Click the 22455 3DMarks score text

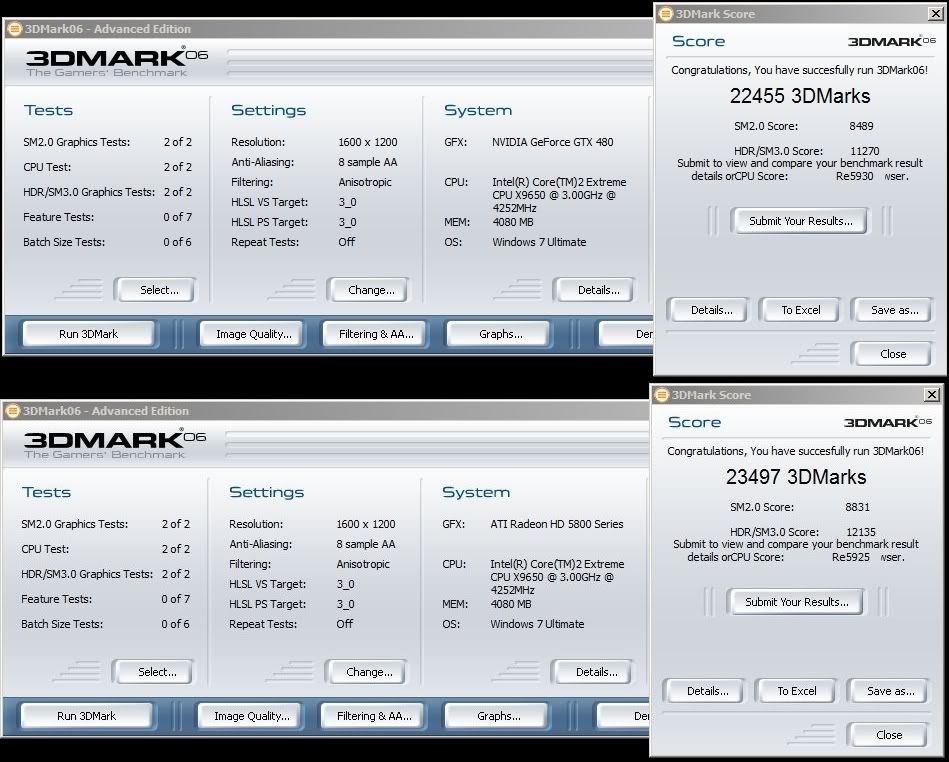click(x=800, y=96)
